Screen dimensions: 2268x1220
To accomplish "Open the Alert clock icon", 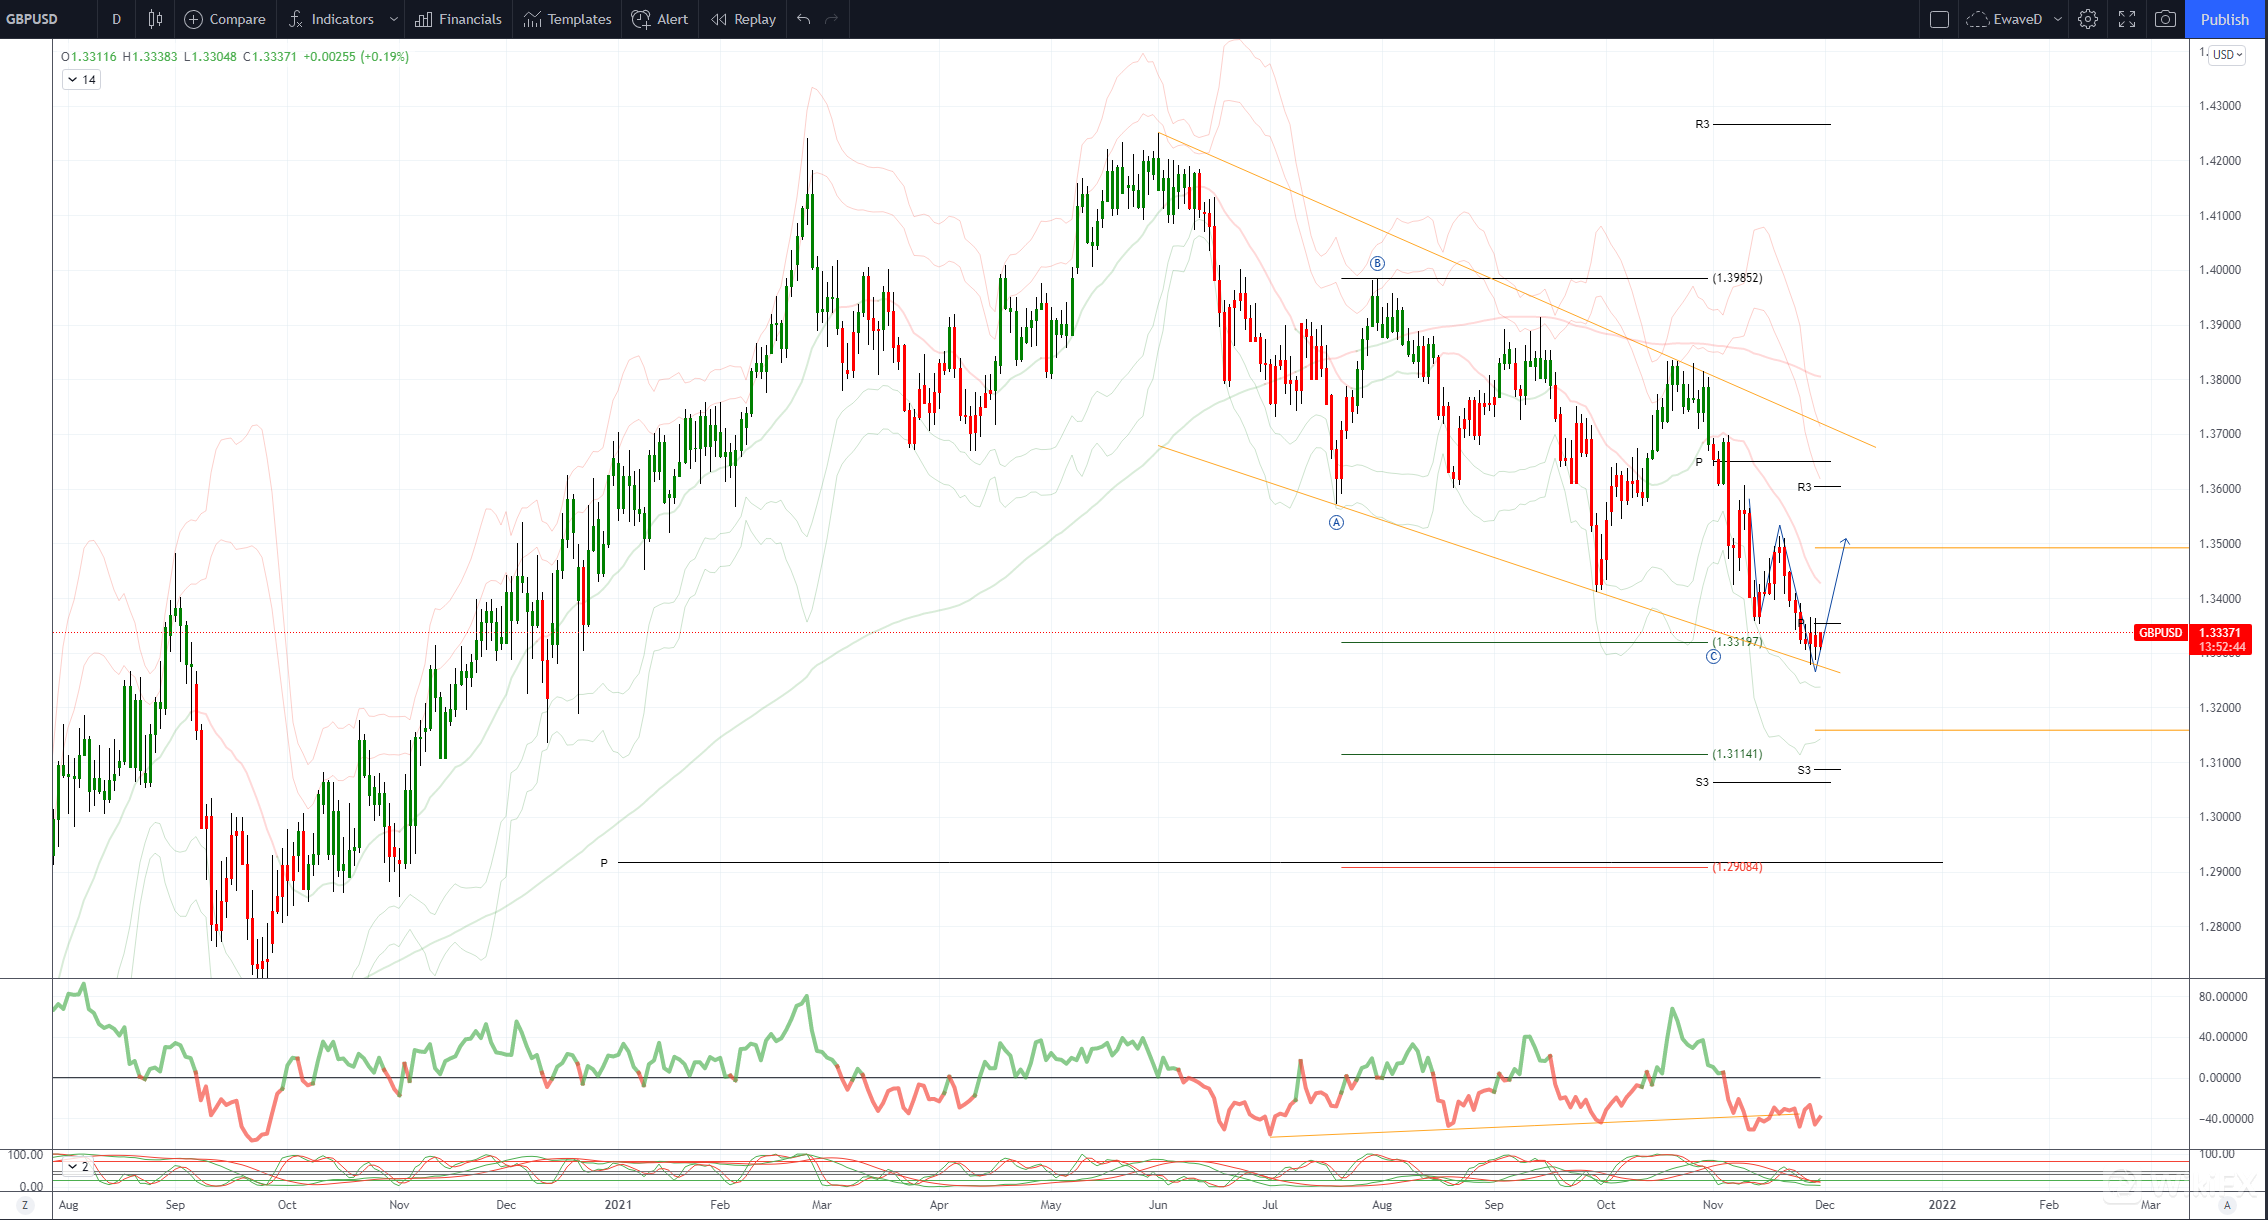I will tap(641, 19).
